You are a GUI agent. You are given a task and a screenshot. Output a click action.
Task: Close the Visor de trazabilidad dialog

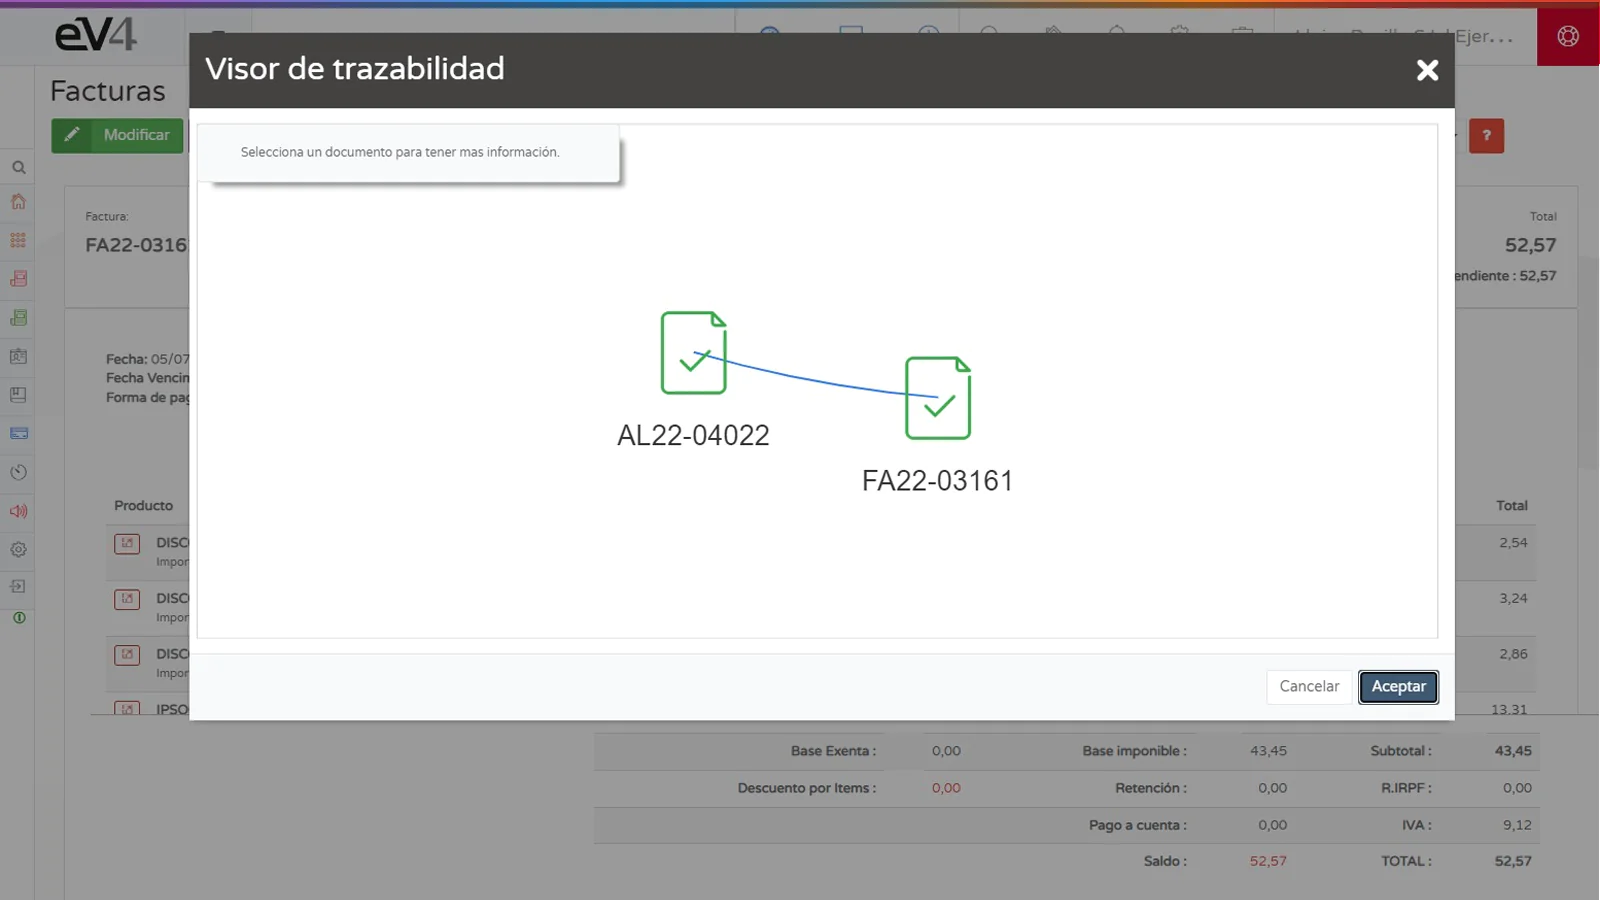1427,70
